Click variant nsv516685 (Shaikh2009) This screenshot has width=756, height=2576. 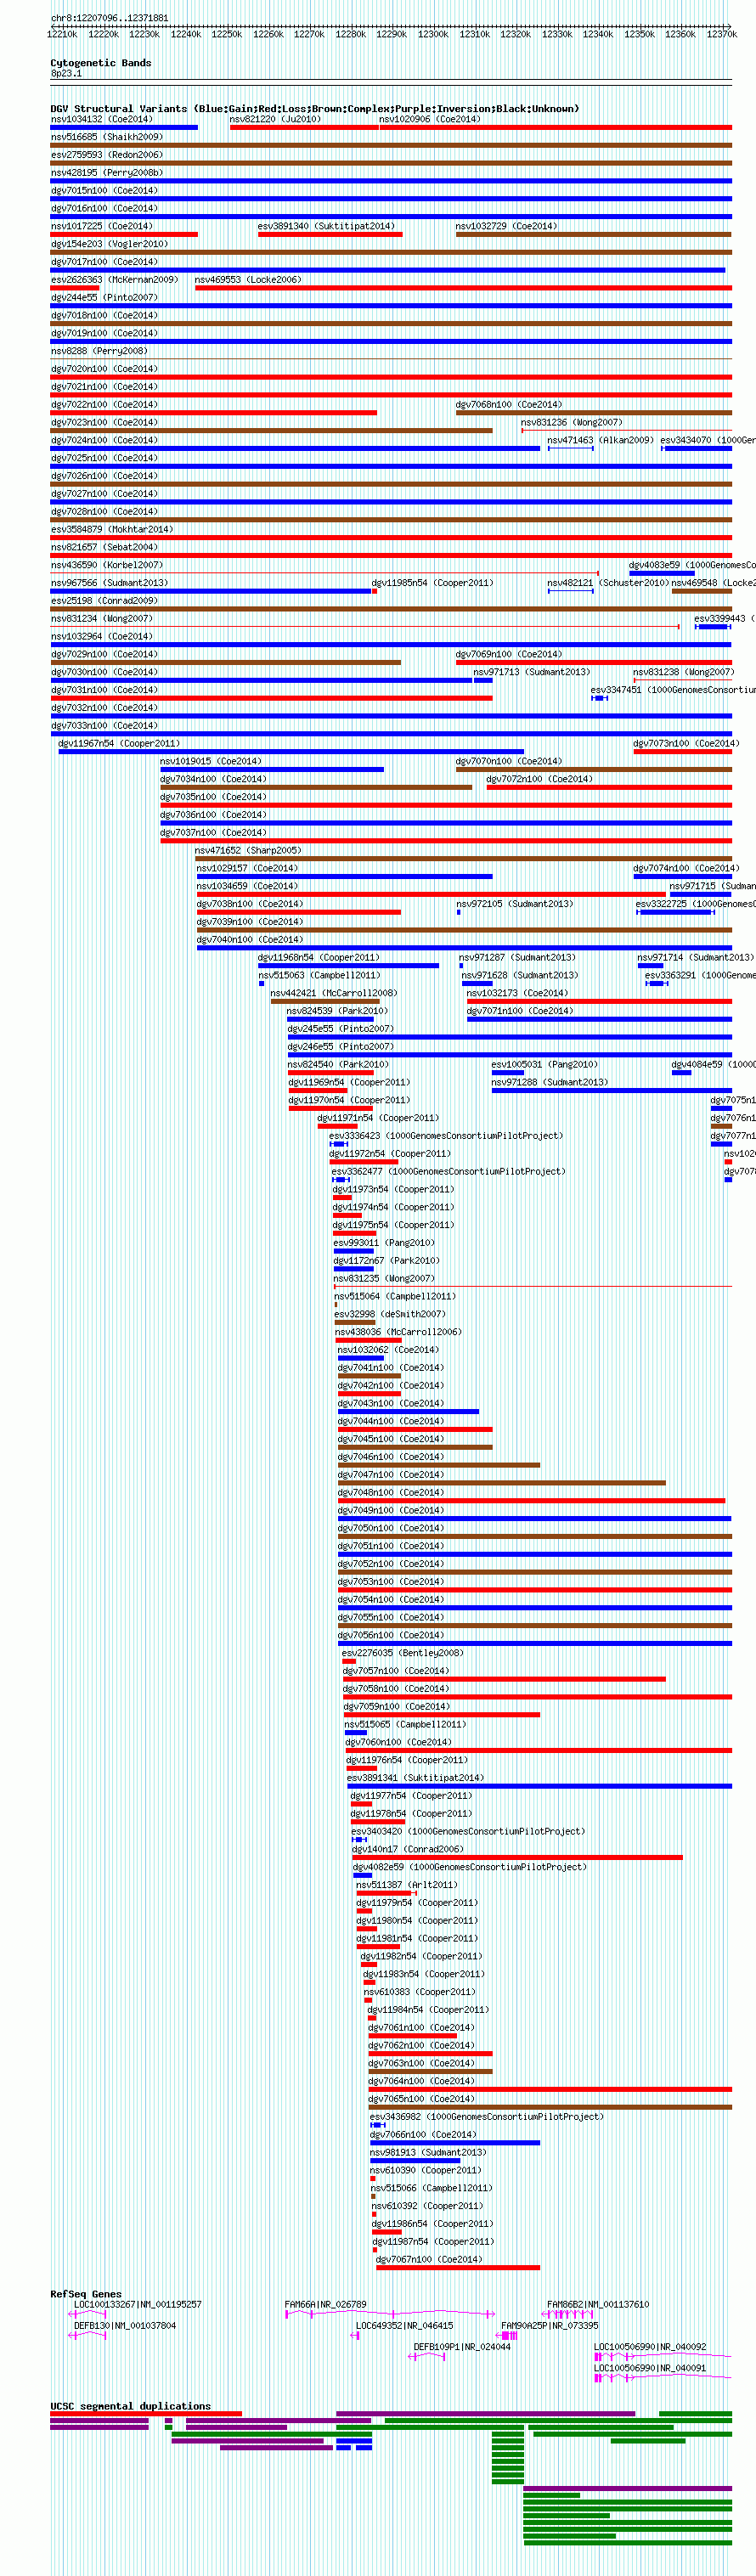[107, 137]
